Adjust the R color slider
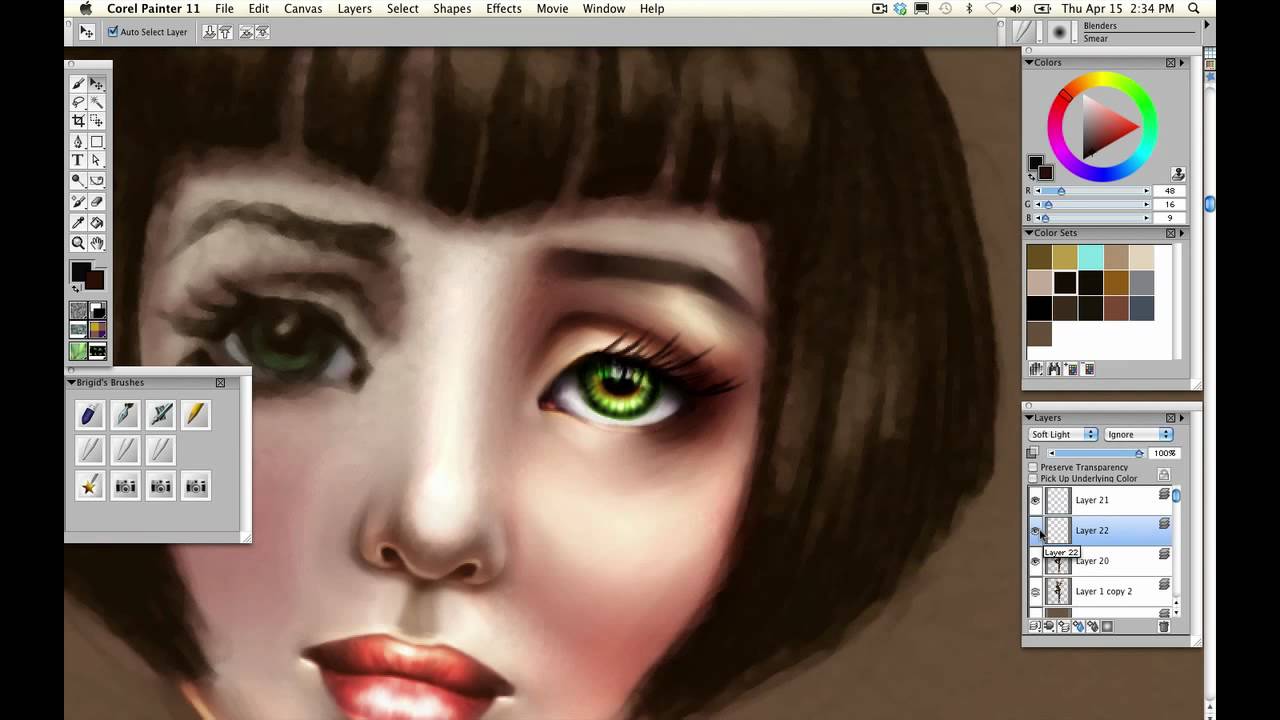This screenshot has width=1280, height=720. [x=1092, y=191]
